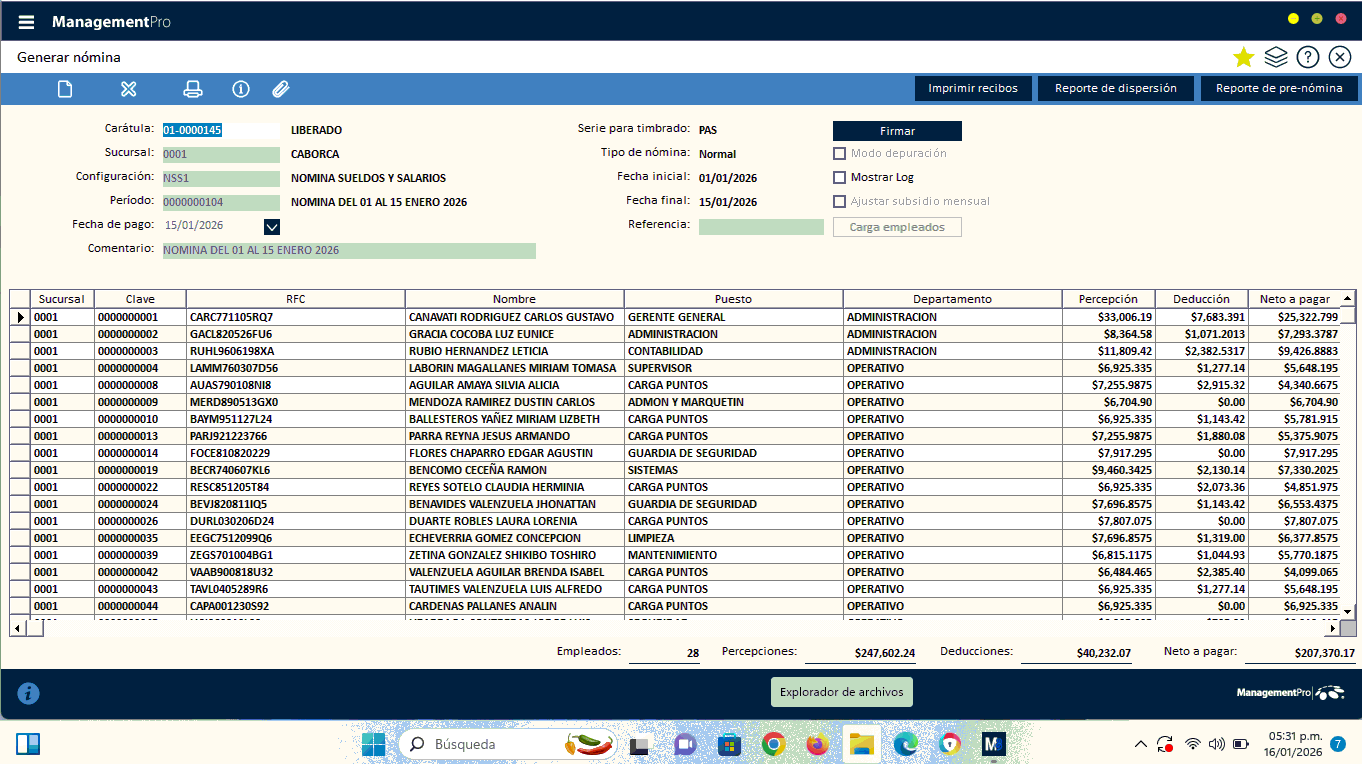Click the paperclip attachment icon
The width and height of the screenshot is (1362, 764).
point(281,89)
